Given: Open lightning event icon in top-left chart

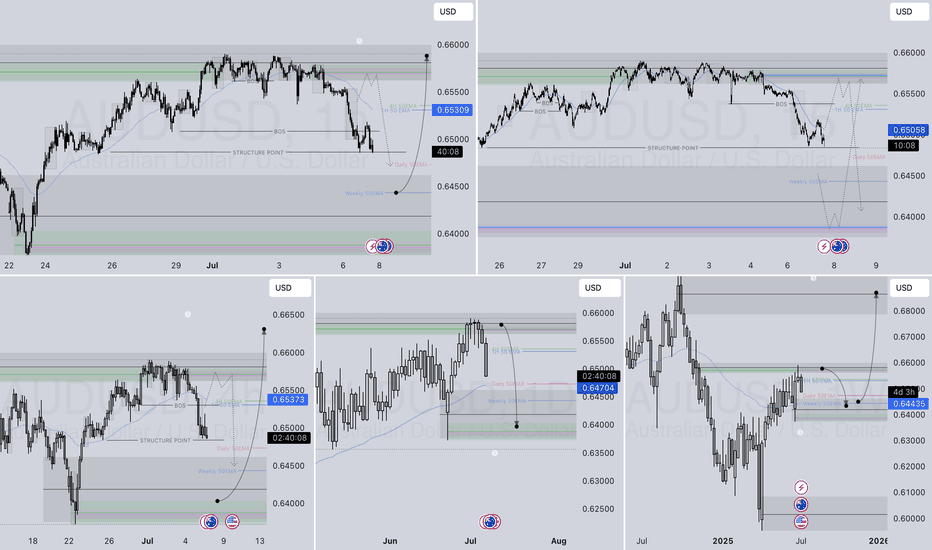Looking at the screenshot, I should [x=373, y=246].
